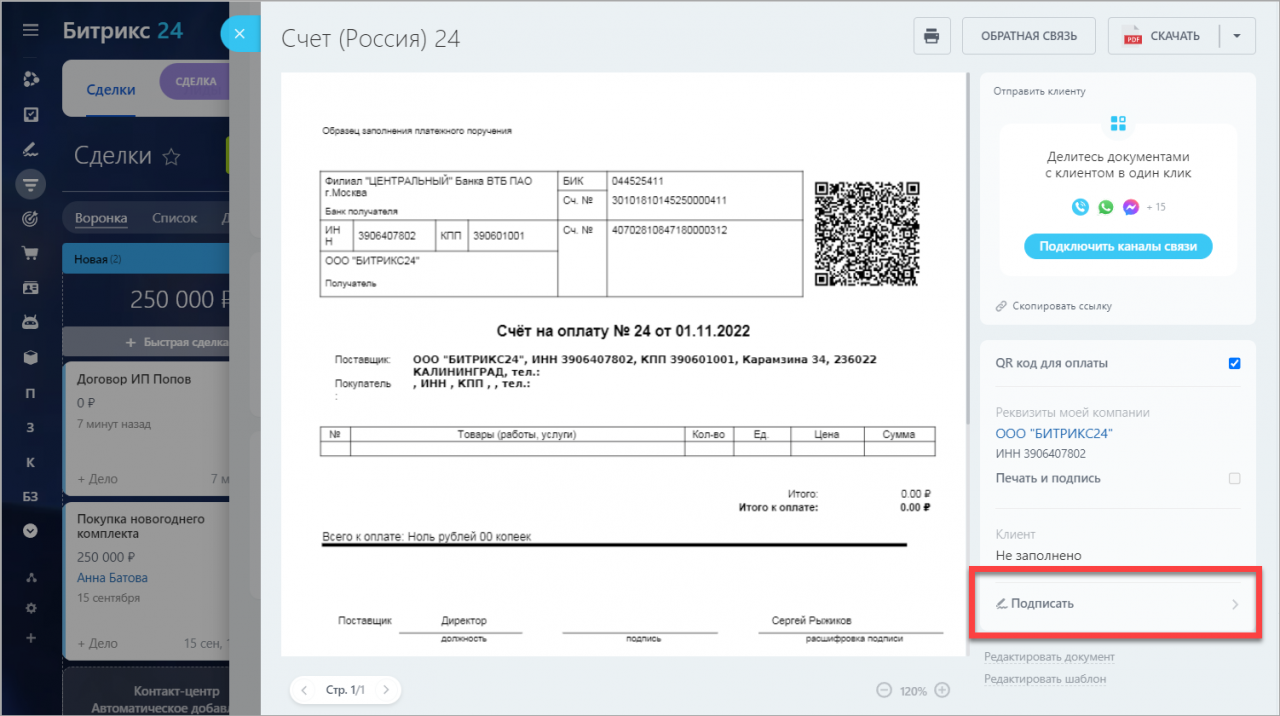
Task: Click the target icon in the sidebar
Action: [30, 218]
